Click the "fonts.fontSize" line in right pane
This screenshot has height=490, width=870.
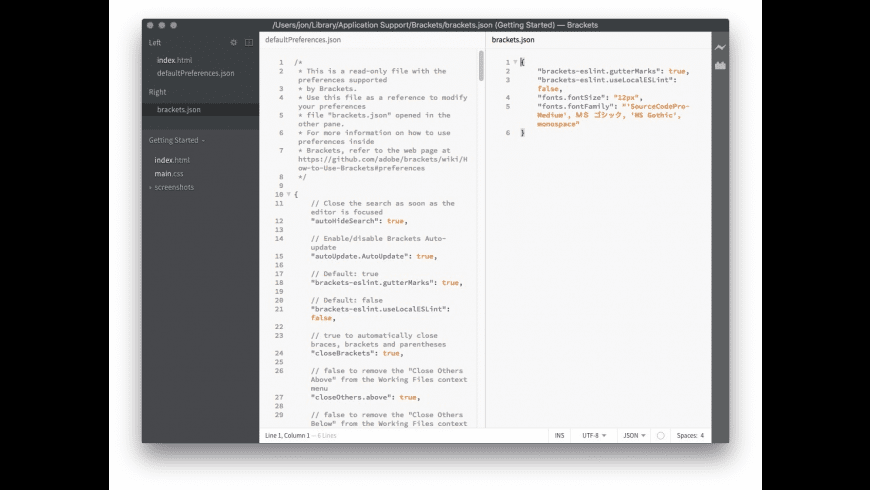click(x=590, y=98)
